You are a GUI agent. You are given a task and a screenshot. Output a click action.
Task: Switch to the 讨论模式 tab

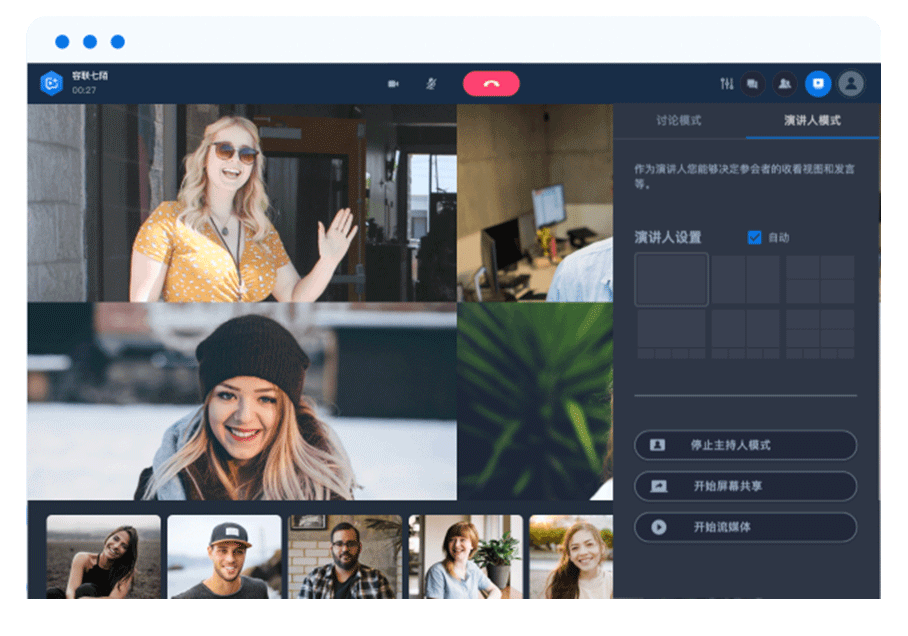[679, 120]
